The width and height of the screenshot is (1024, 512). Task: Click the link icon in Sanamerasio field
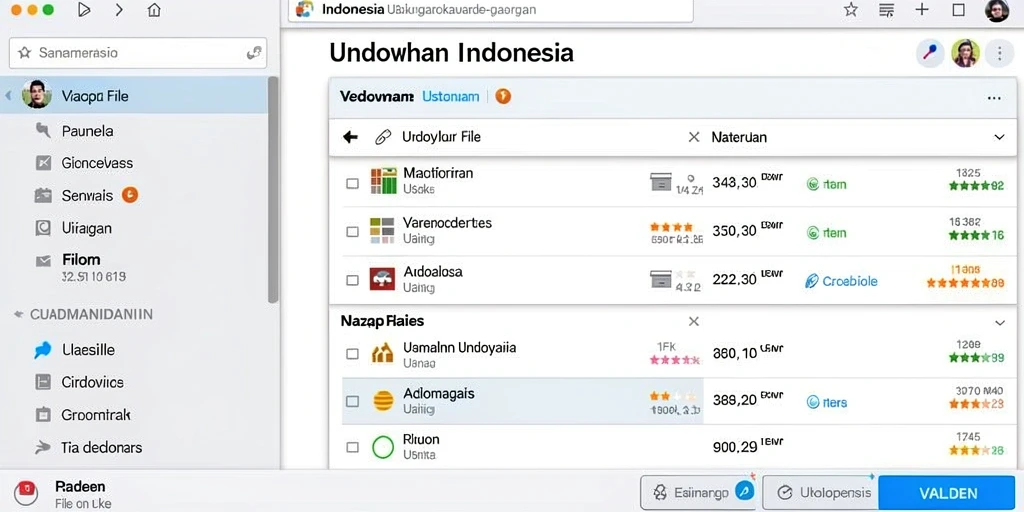[253, 53]
